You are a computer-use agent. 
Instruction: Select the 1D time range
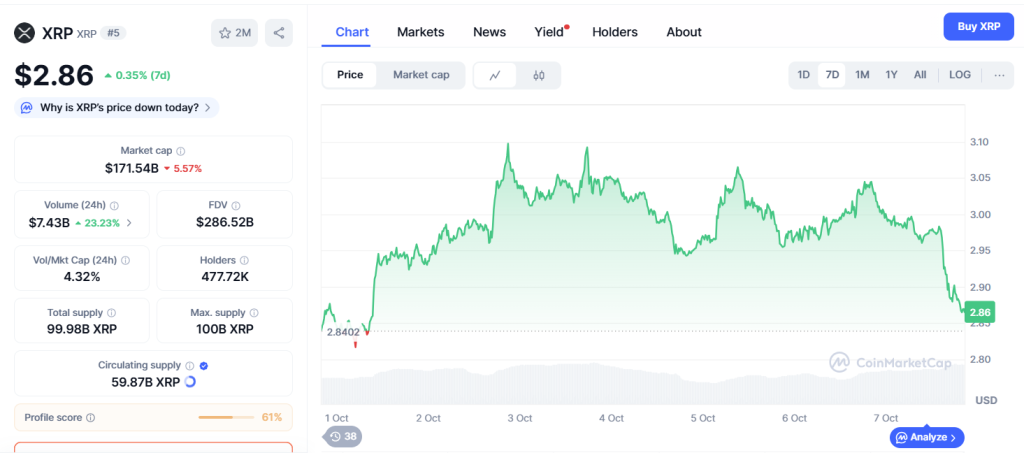click(x=803, y=75)
